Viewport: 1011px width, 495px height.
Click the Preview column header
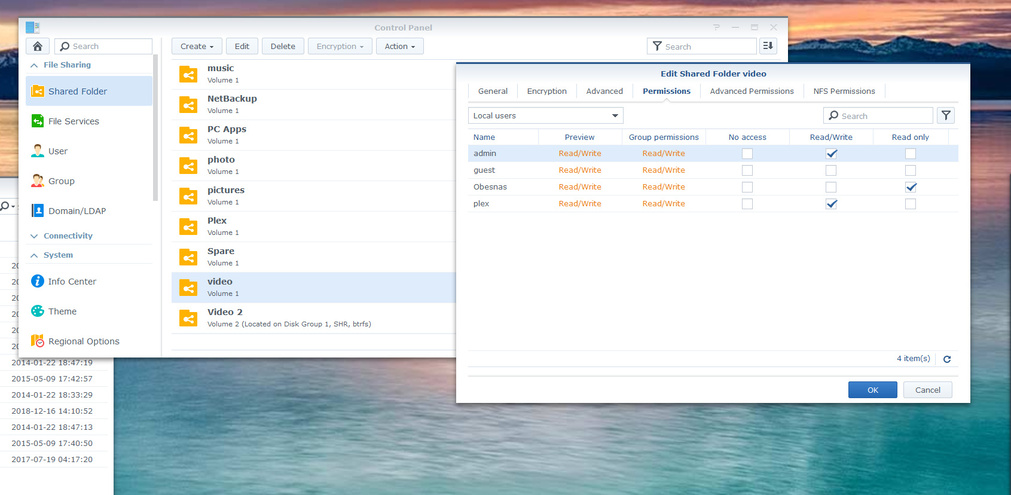pos(580,137)
